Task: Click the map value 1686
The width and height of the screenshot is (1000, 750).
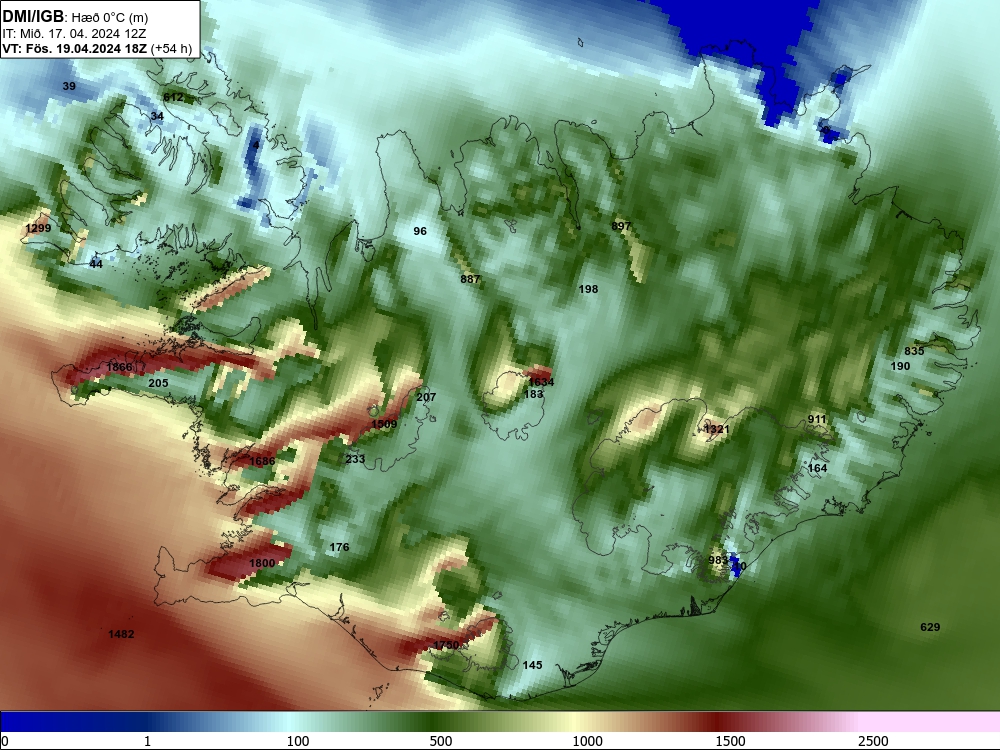Action: coord(262,461)
